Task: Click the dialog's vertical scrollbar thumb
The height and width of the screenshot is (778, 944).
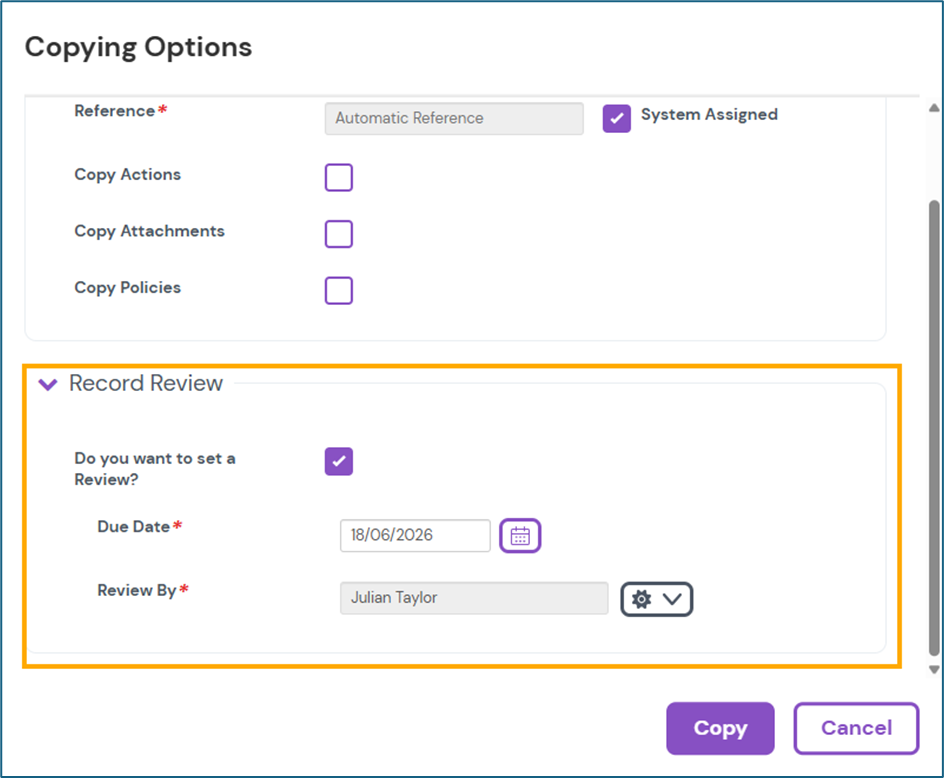Action: click(x=934, y=420)
